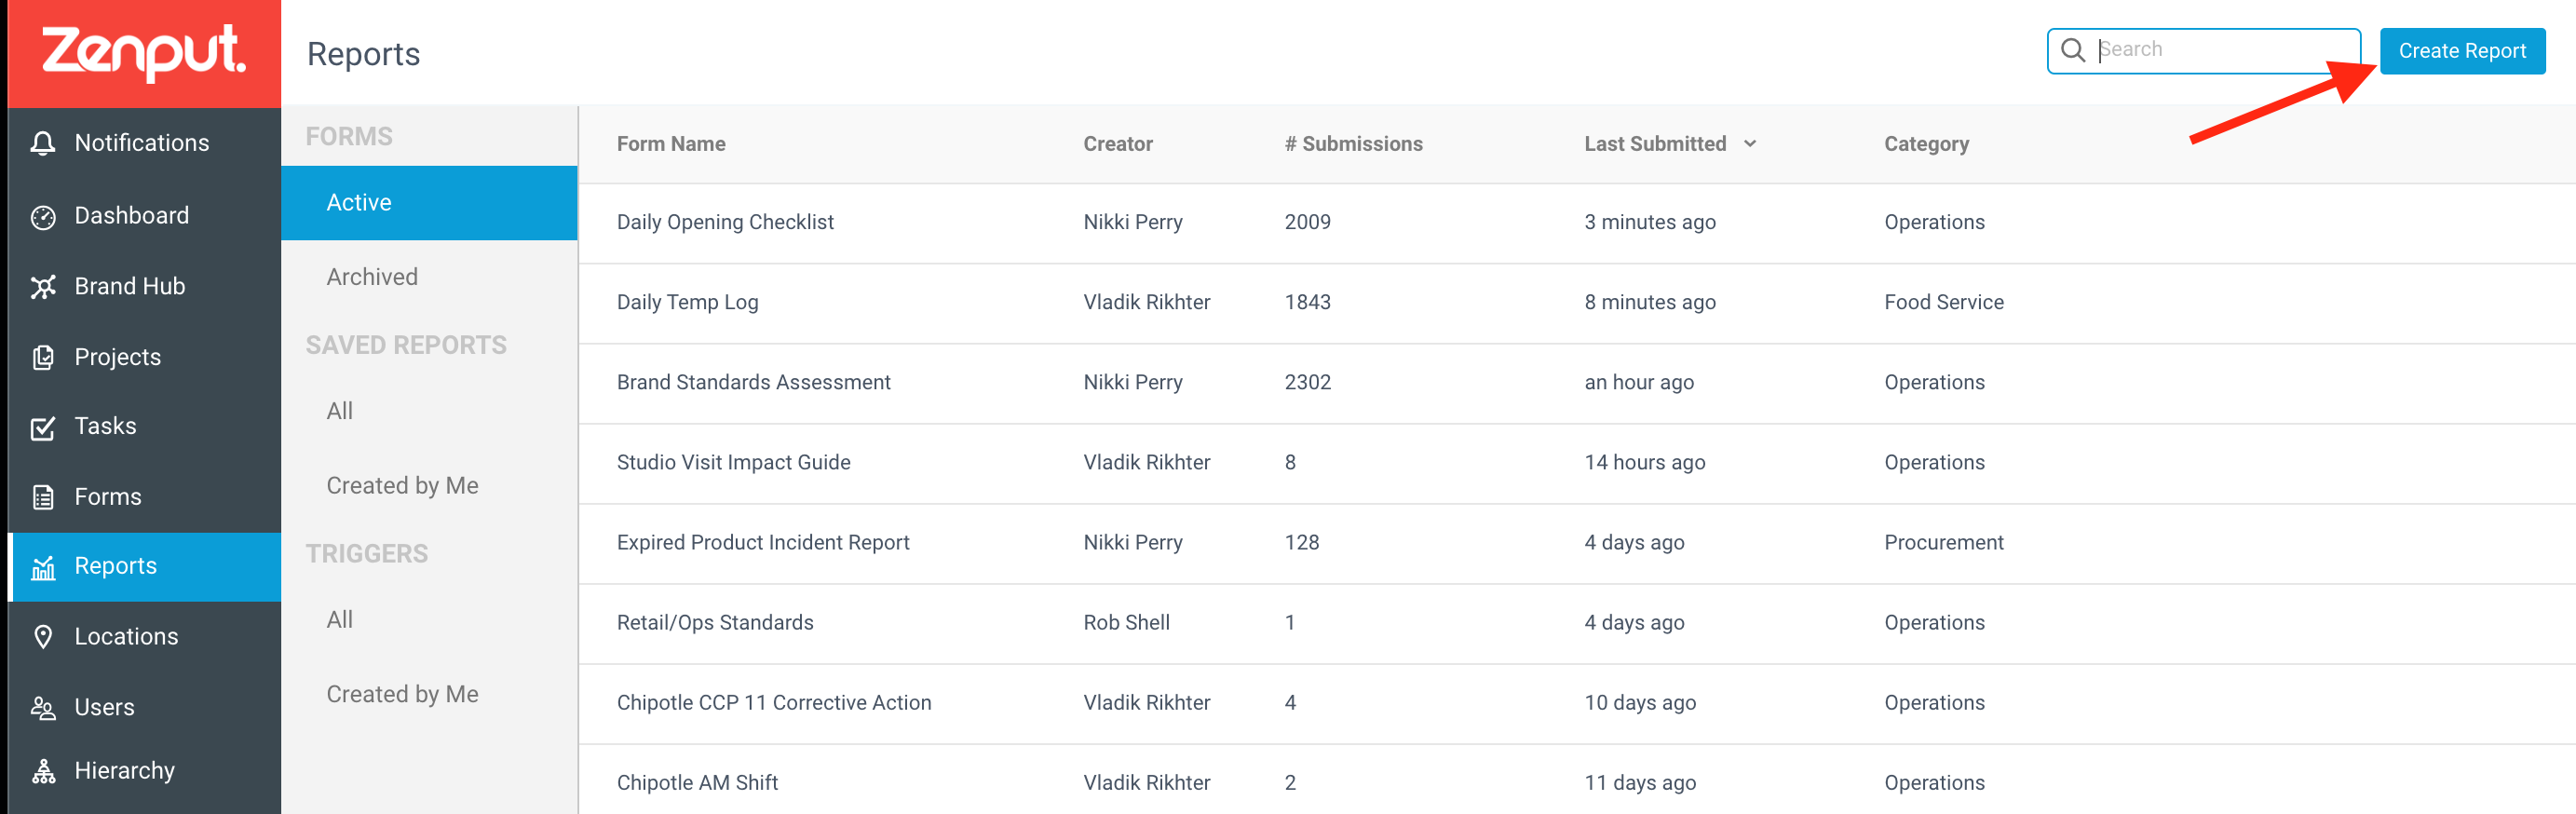The height and width of the screenshot is (814, 2576).
Task: Sort by the Form Name column header
Action: coord(671,144)
